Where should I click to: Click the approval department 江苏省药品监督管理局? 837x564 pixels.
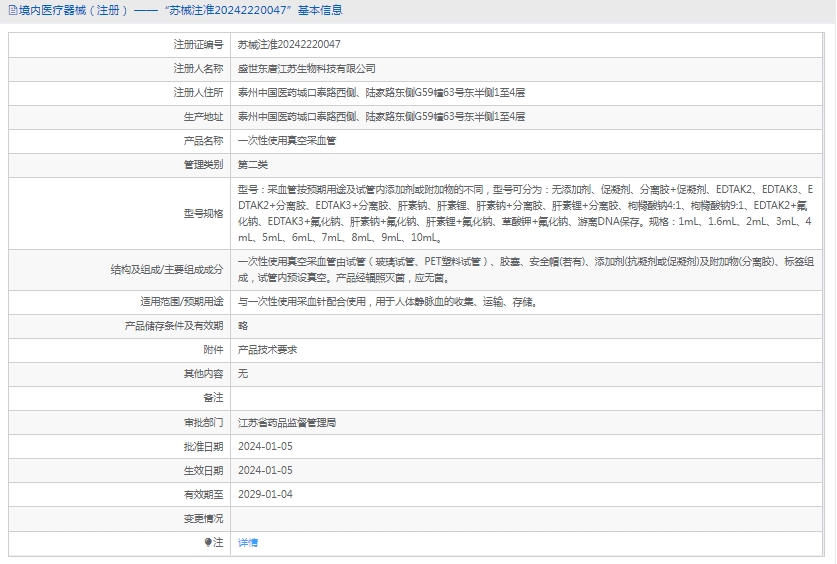(x=287, y=423)
